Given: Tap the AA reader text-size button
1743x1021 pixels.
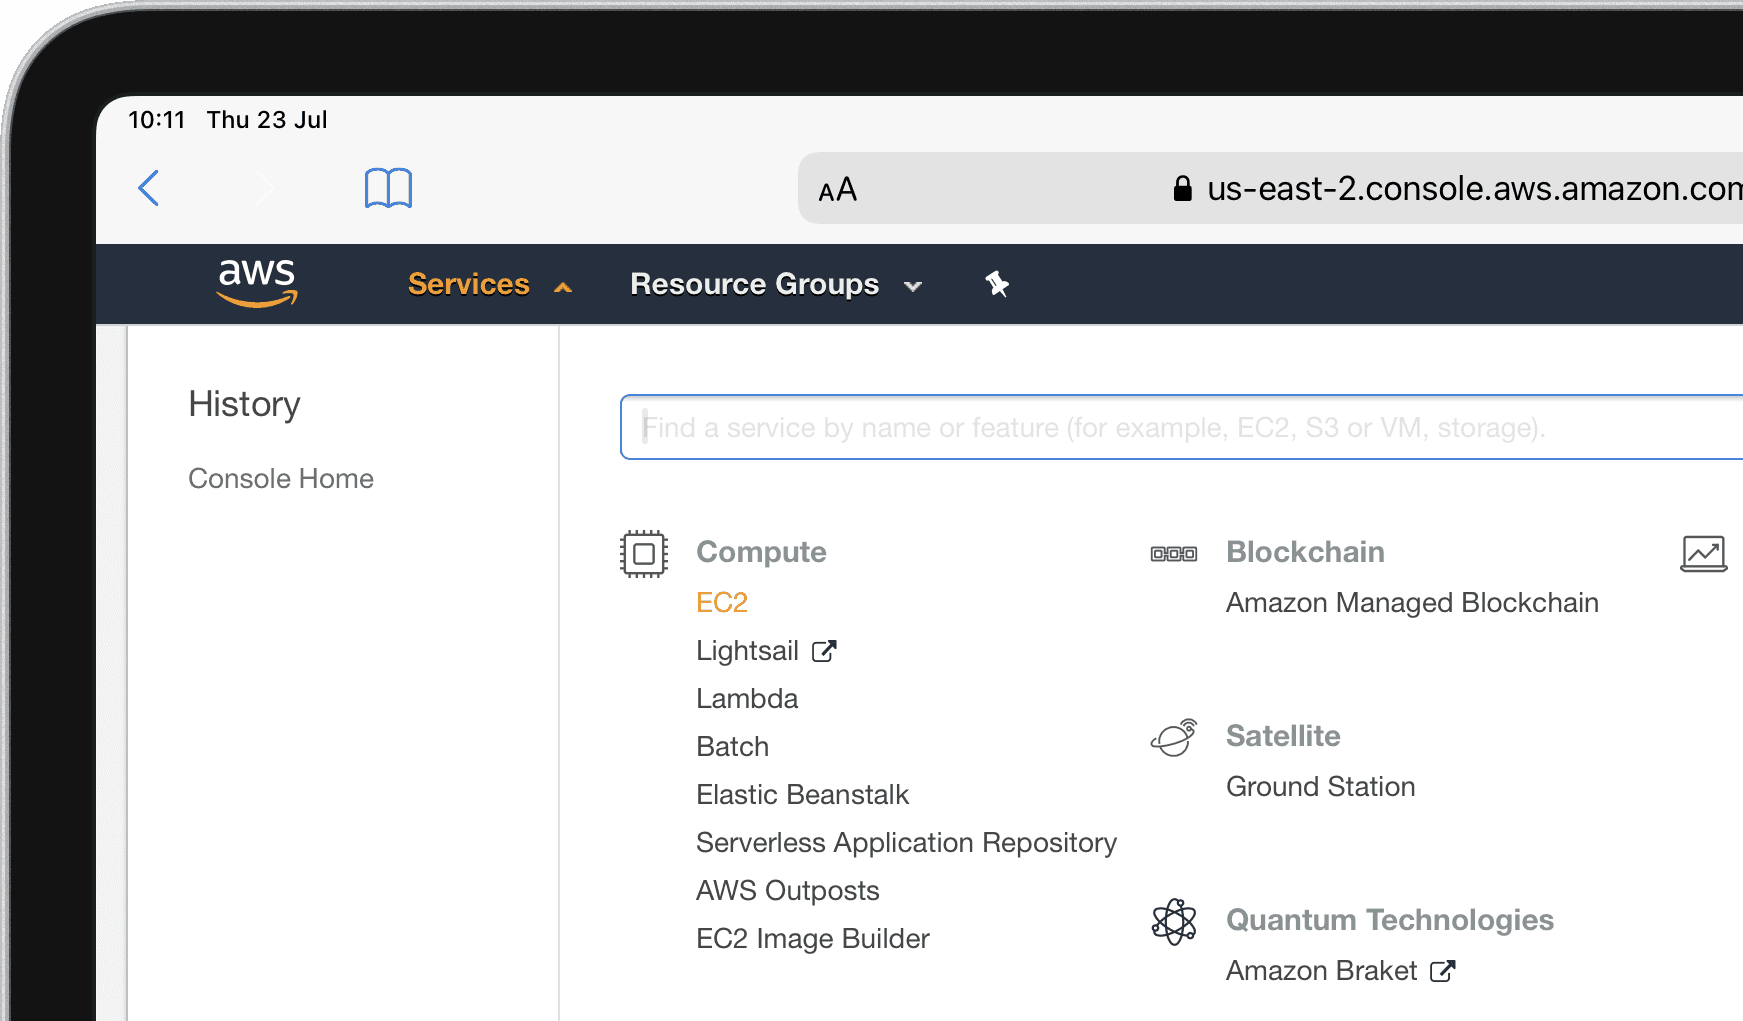Looking at the screenshot, I should click(x=837, y=189).
